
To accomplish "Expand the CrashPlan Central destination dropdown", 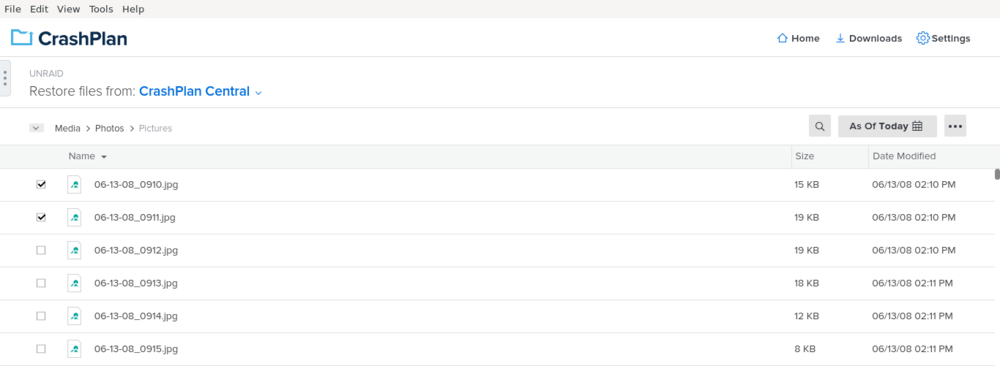I will tap(258, 92).
